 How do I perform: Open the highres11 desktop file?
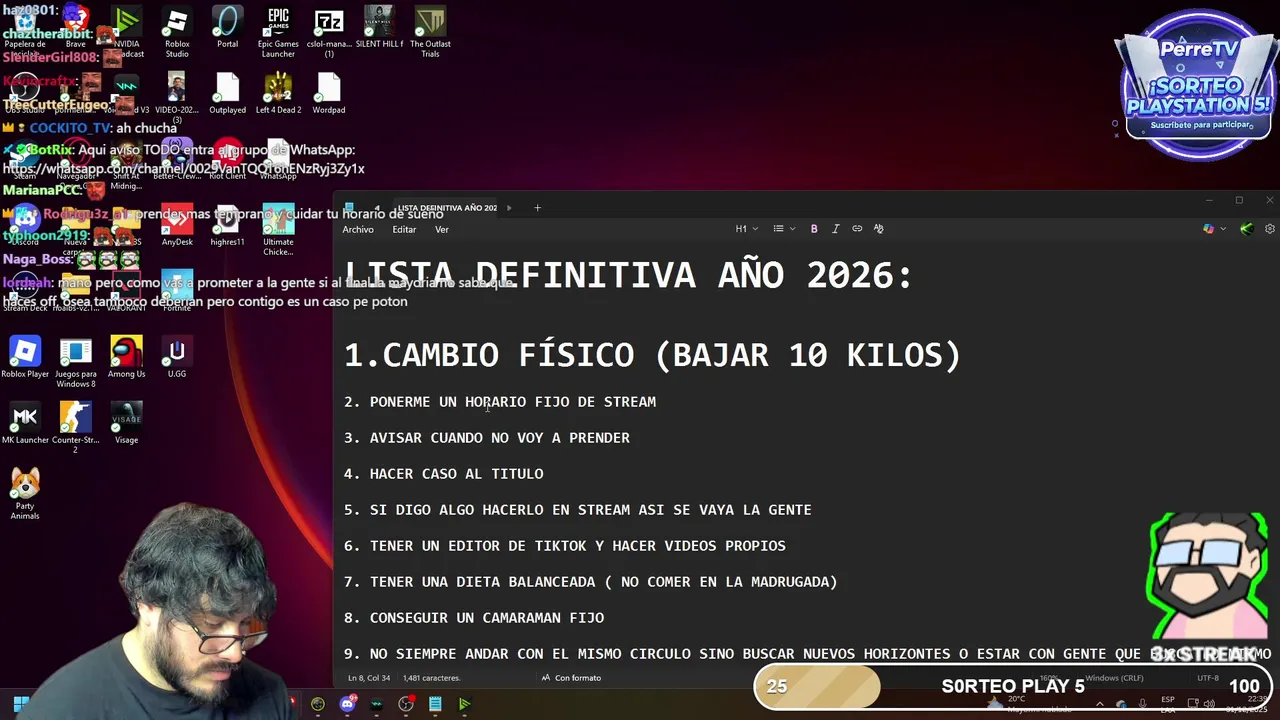[x=227, y=226]
